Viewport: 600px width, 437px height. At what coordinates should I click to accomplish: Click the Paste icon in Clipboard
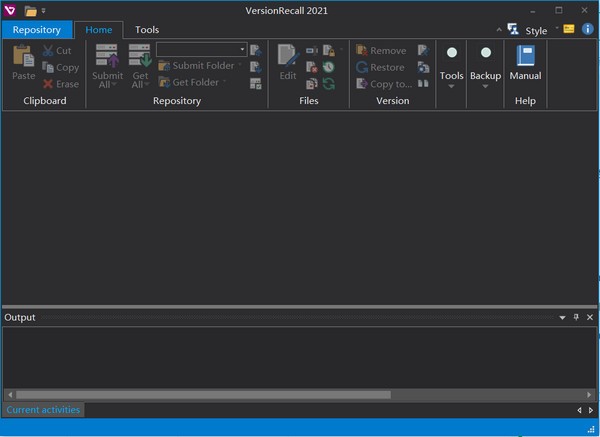(23, 57)
